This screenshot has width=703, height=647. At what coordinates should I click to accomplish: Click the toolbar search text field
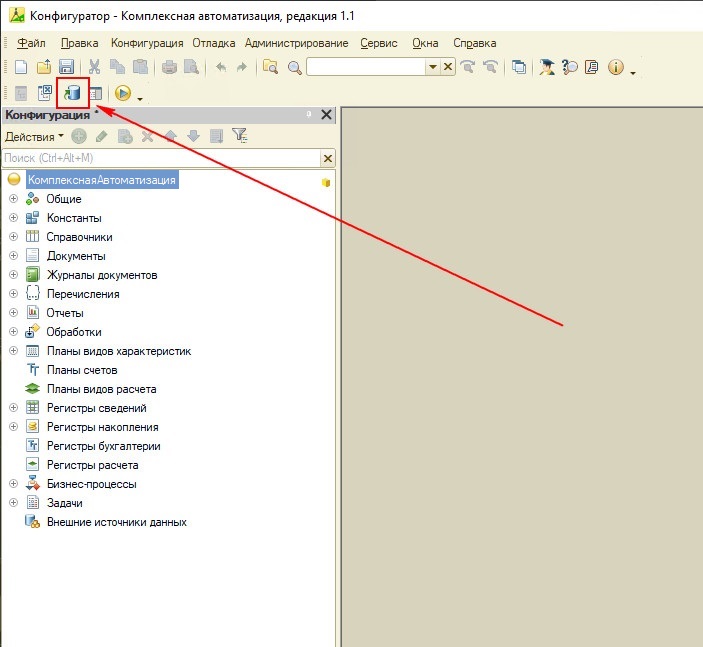(366, 67)
